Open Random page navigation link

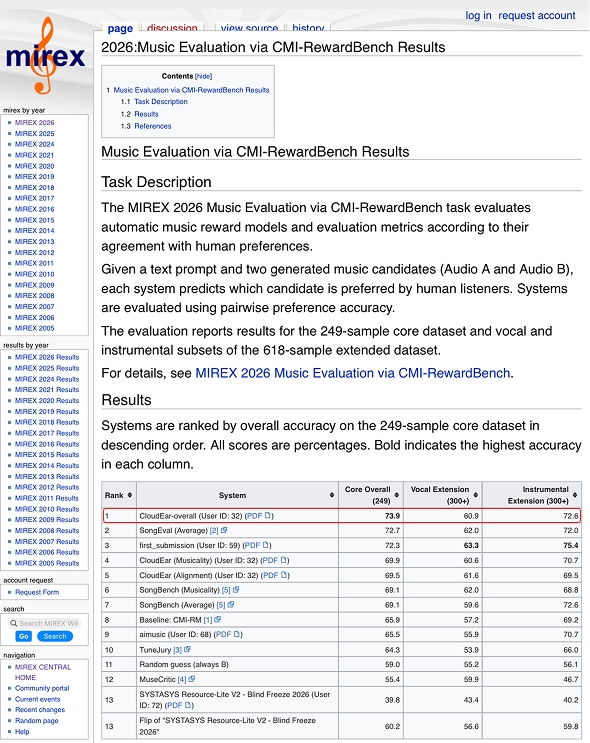[36, 721]
